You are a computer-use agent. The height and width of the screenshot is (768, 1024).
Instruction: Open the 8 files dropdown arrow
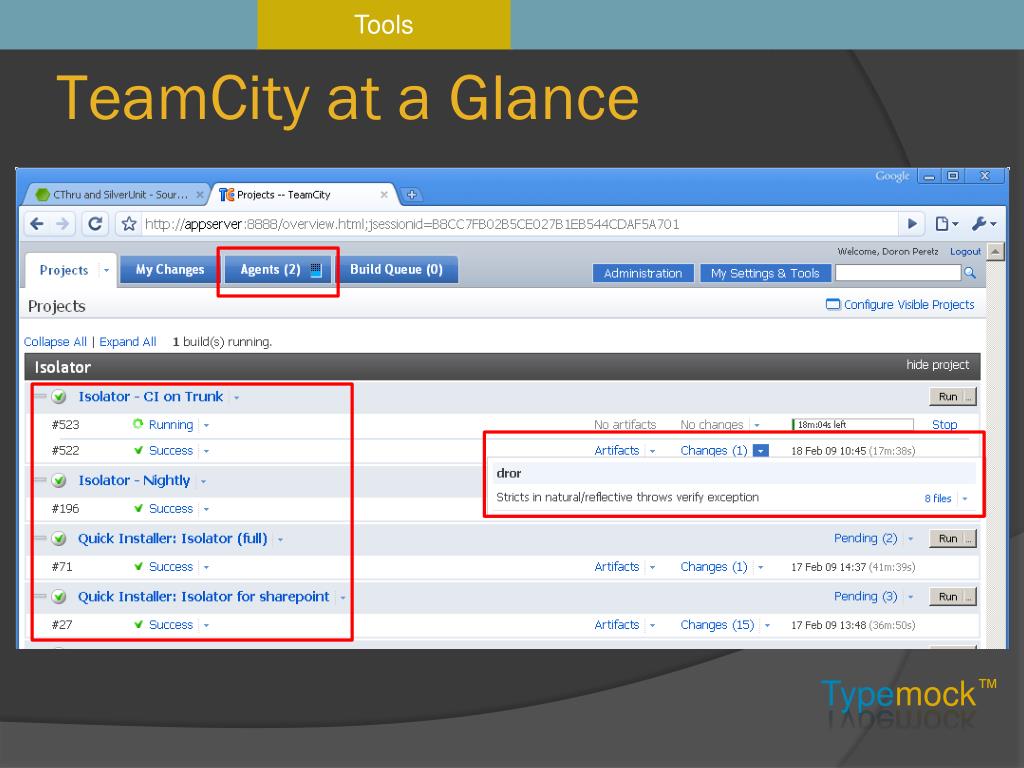coord(965,499)
